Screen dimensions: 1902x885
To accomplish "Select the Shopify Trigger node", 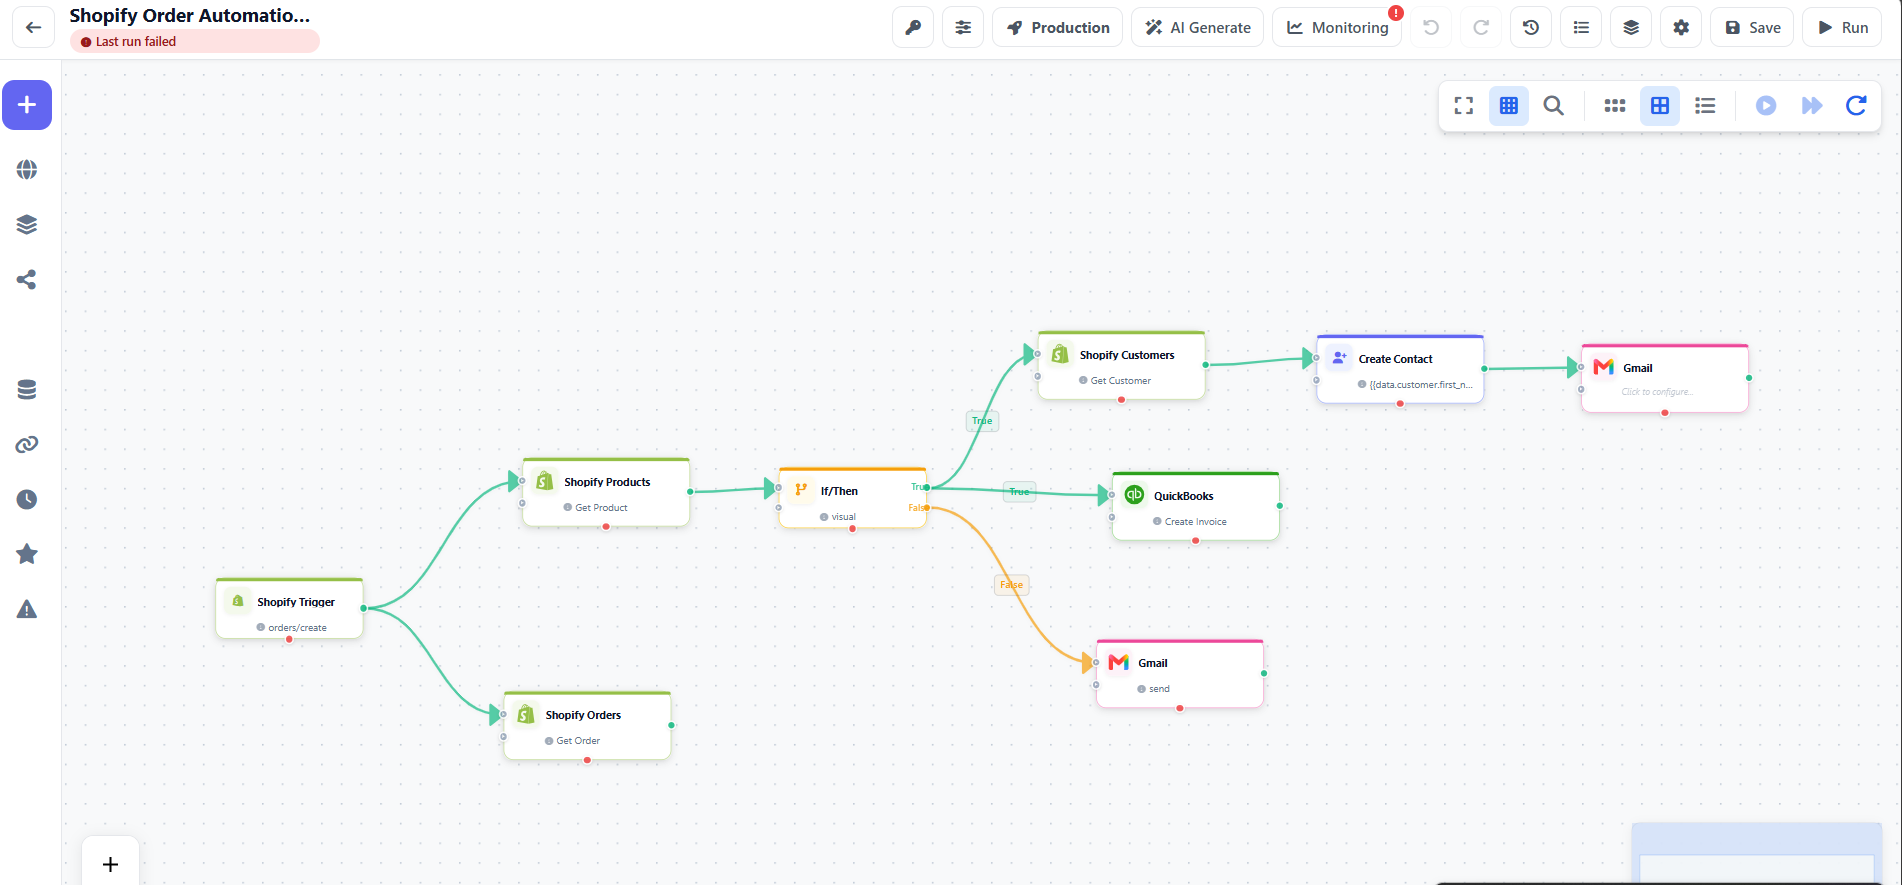I will [290, 608].
